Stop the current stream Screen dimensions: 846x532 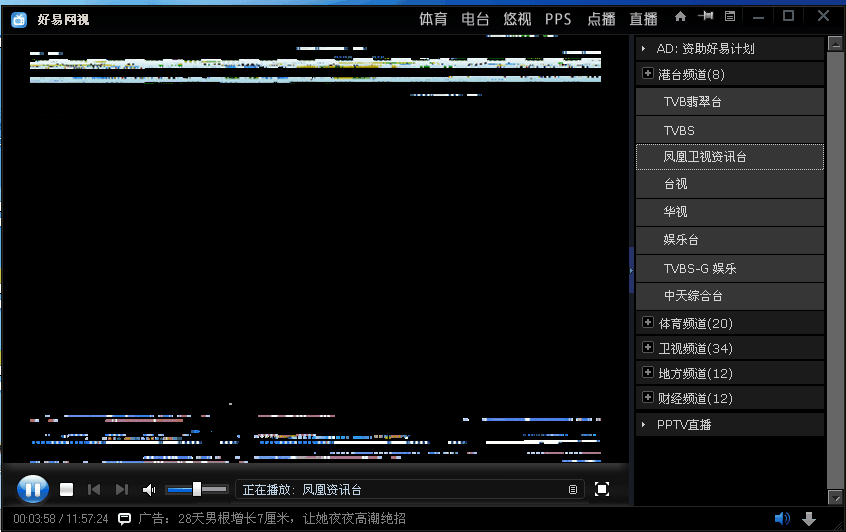pos(66,489)
